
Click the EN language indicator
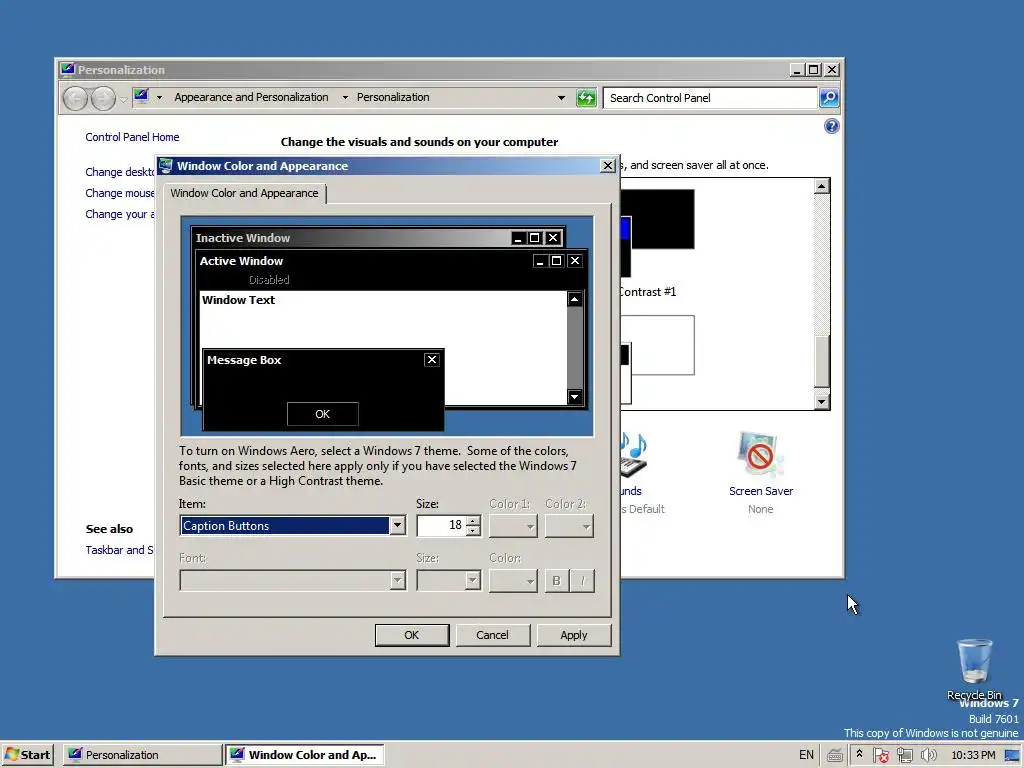[x=807, y=755]
